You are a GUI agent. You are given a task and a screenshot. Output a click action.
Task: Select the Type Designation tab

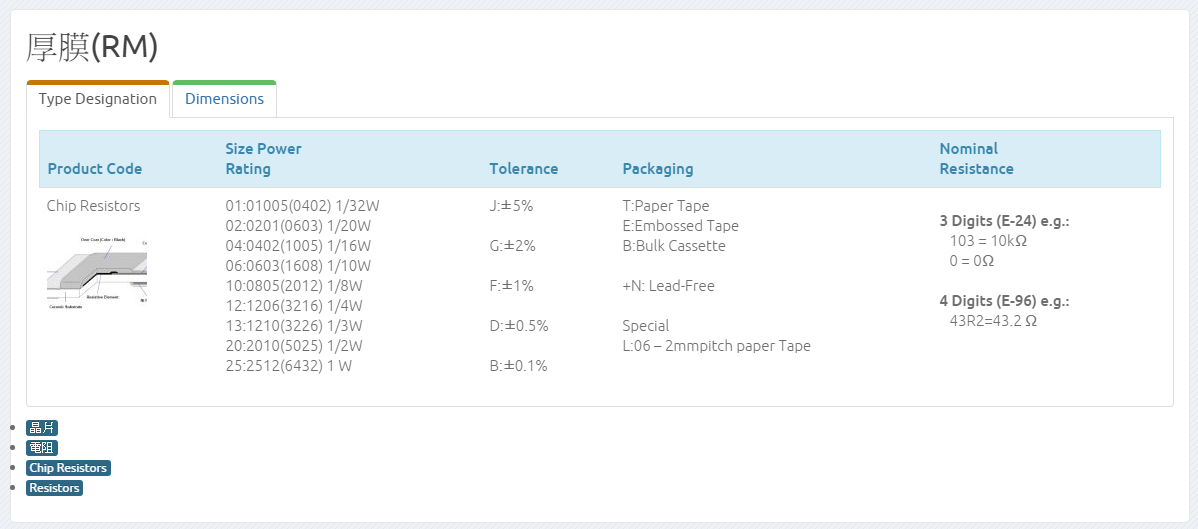tap(97, 99)
